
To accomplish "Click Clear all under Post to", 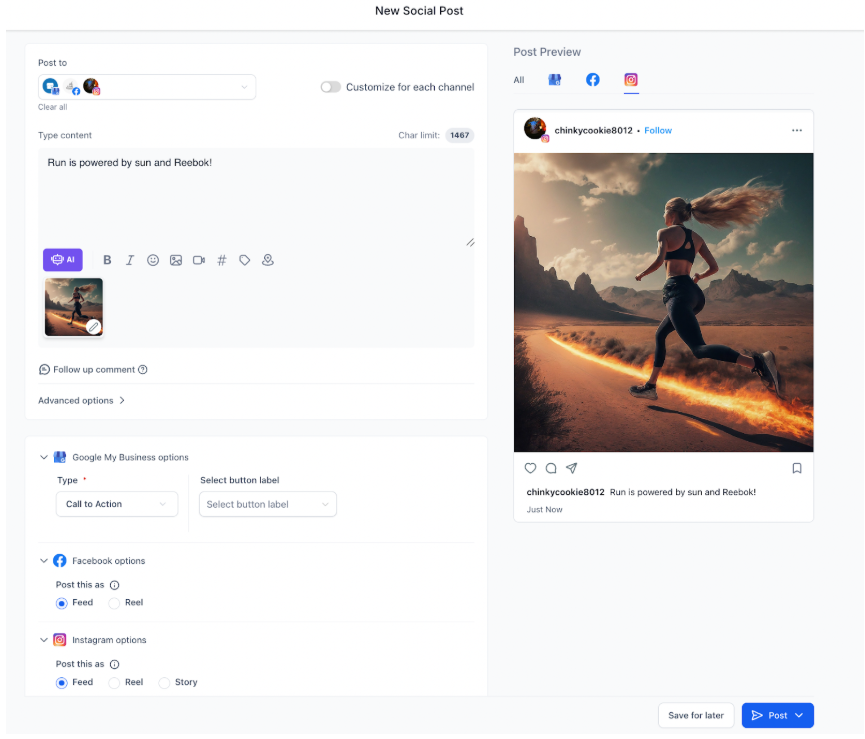I will [53, 107].
